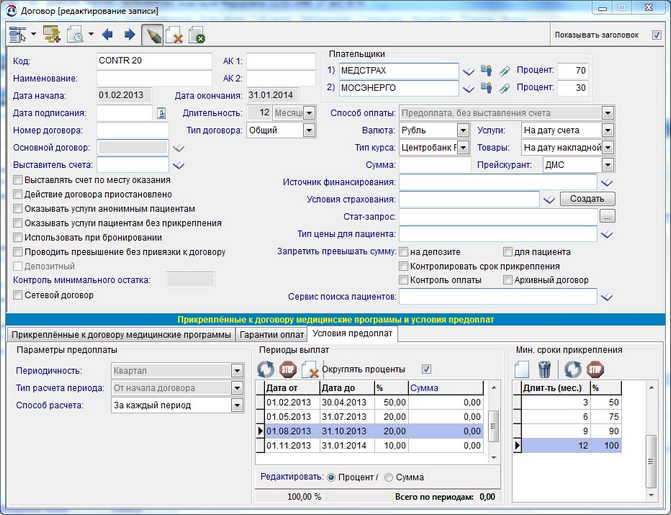Image resolution: width=671 pixels, height=515 pixels.
Task: Click scrollbar thumb in Периоды выплат table
Action: pos(493,426)
